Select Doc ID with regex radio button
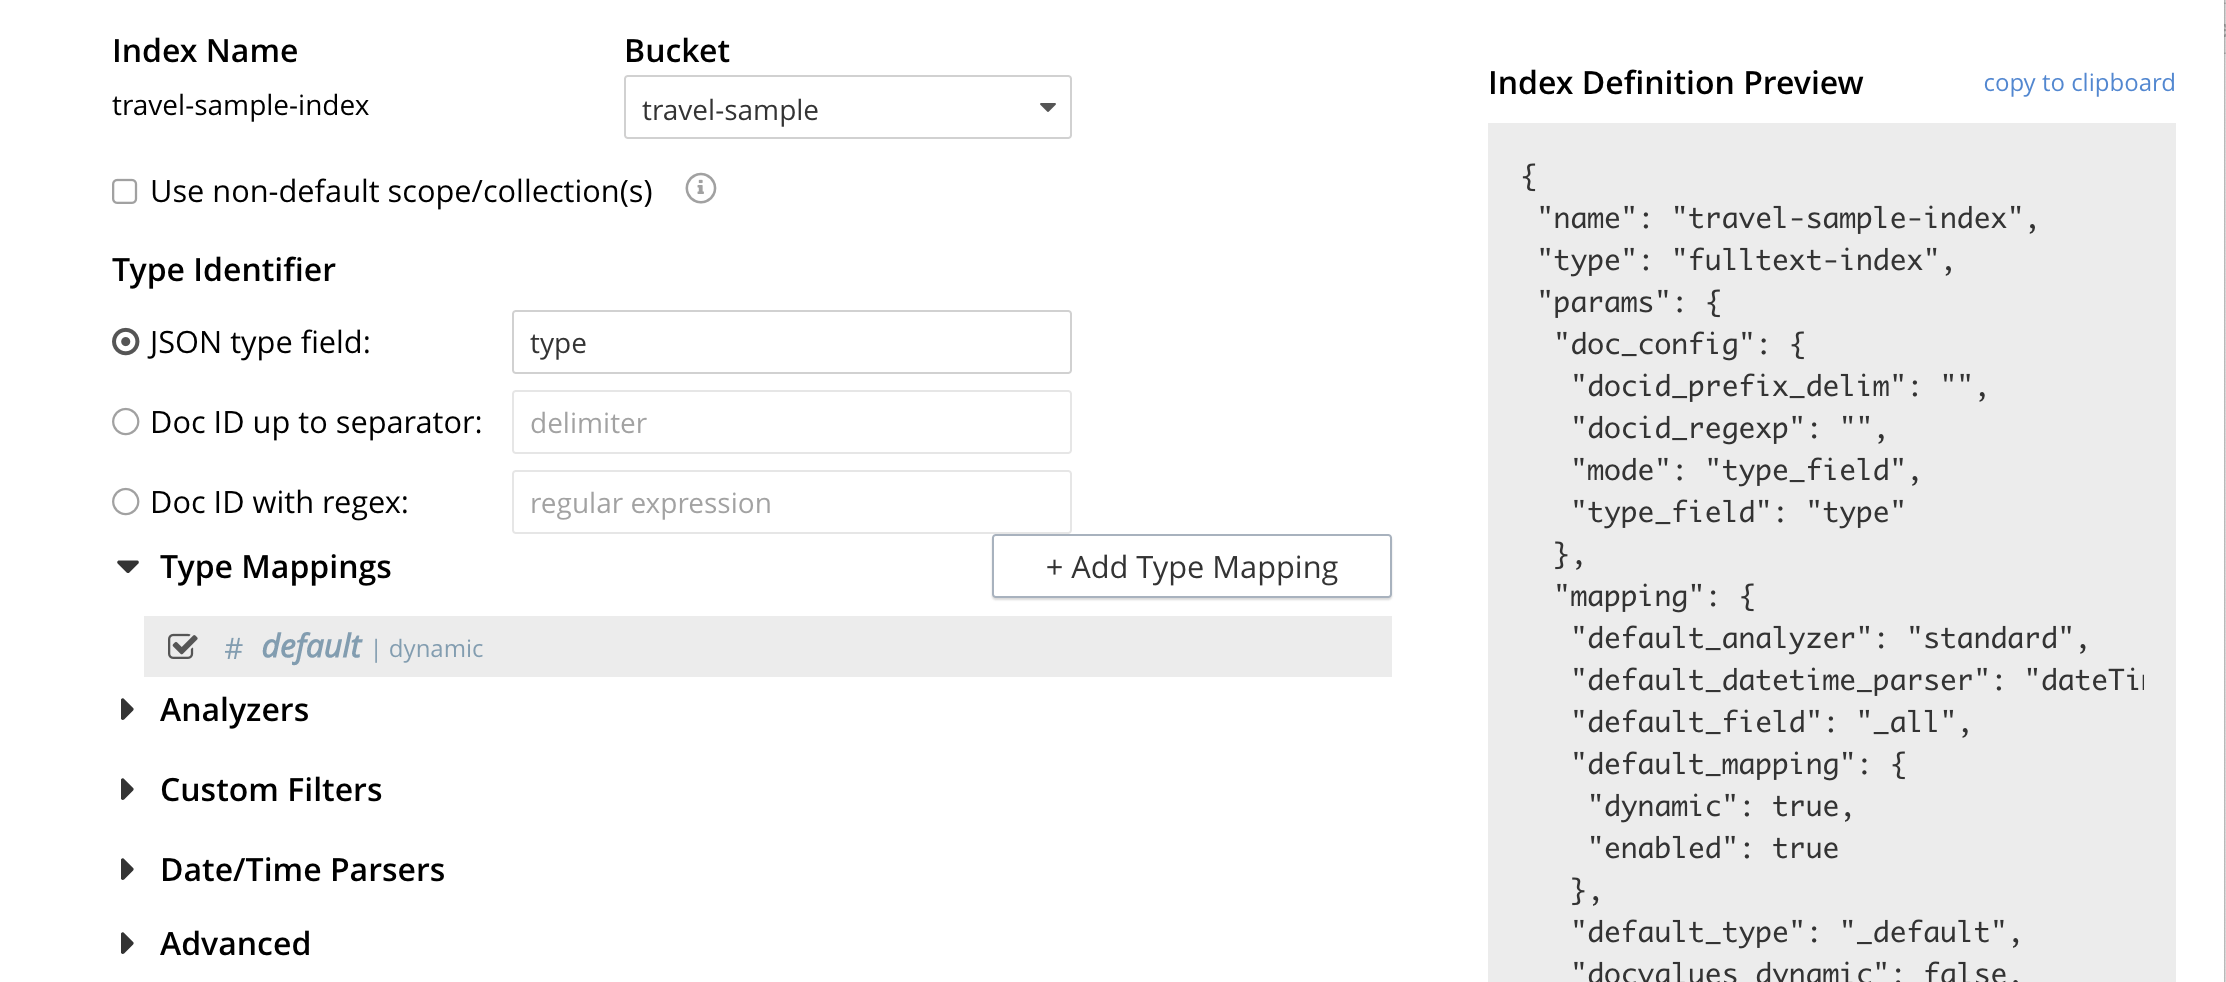 coord(126,502)
